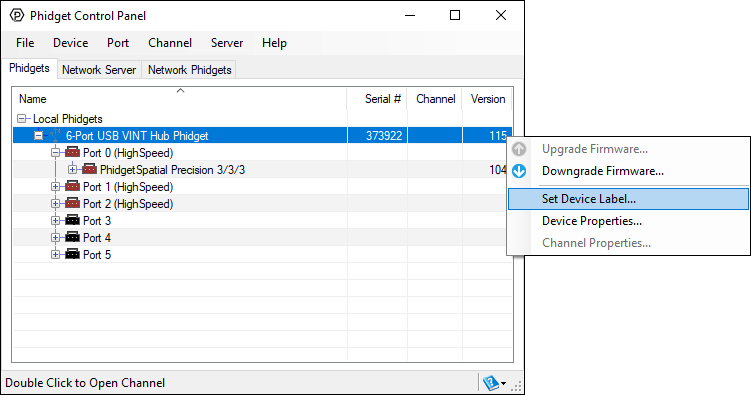Maximize the Phidget Control Panel window
This screenshot has width=751, height=395.
(455, 15)
